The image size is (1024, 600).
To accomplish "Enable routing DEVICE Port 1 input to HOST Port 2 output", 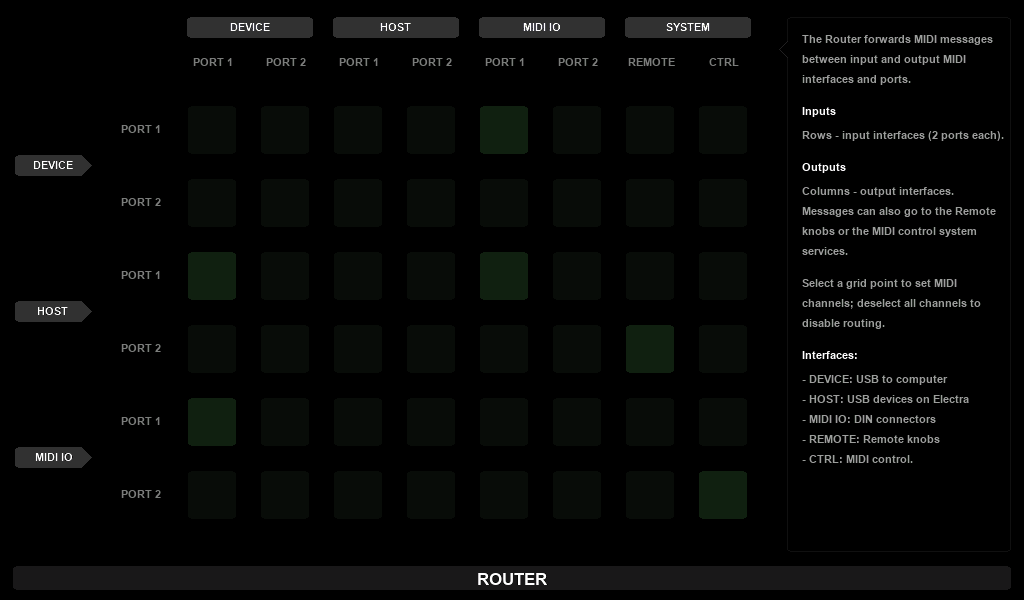I will pos(431,130).
